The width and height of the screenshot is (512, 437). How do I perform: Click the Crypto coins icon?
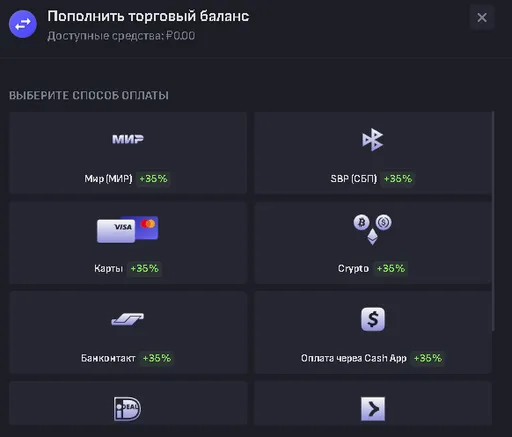click(x=373, y=229)
